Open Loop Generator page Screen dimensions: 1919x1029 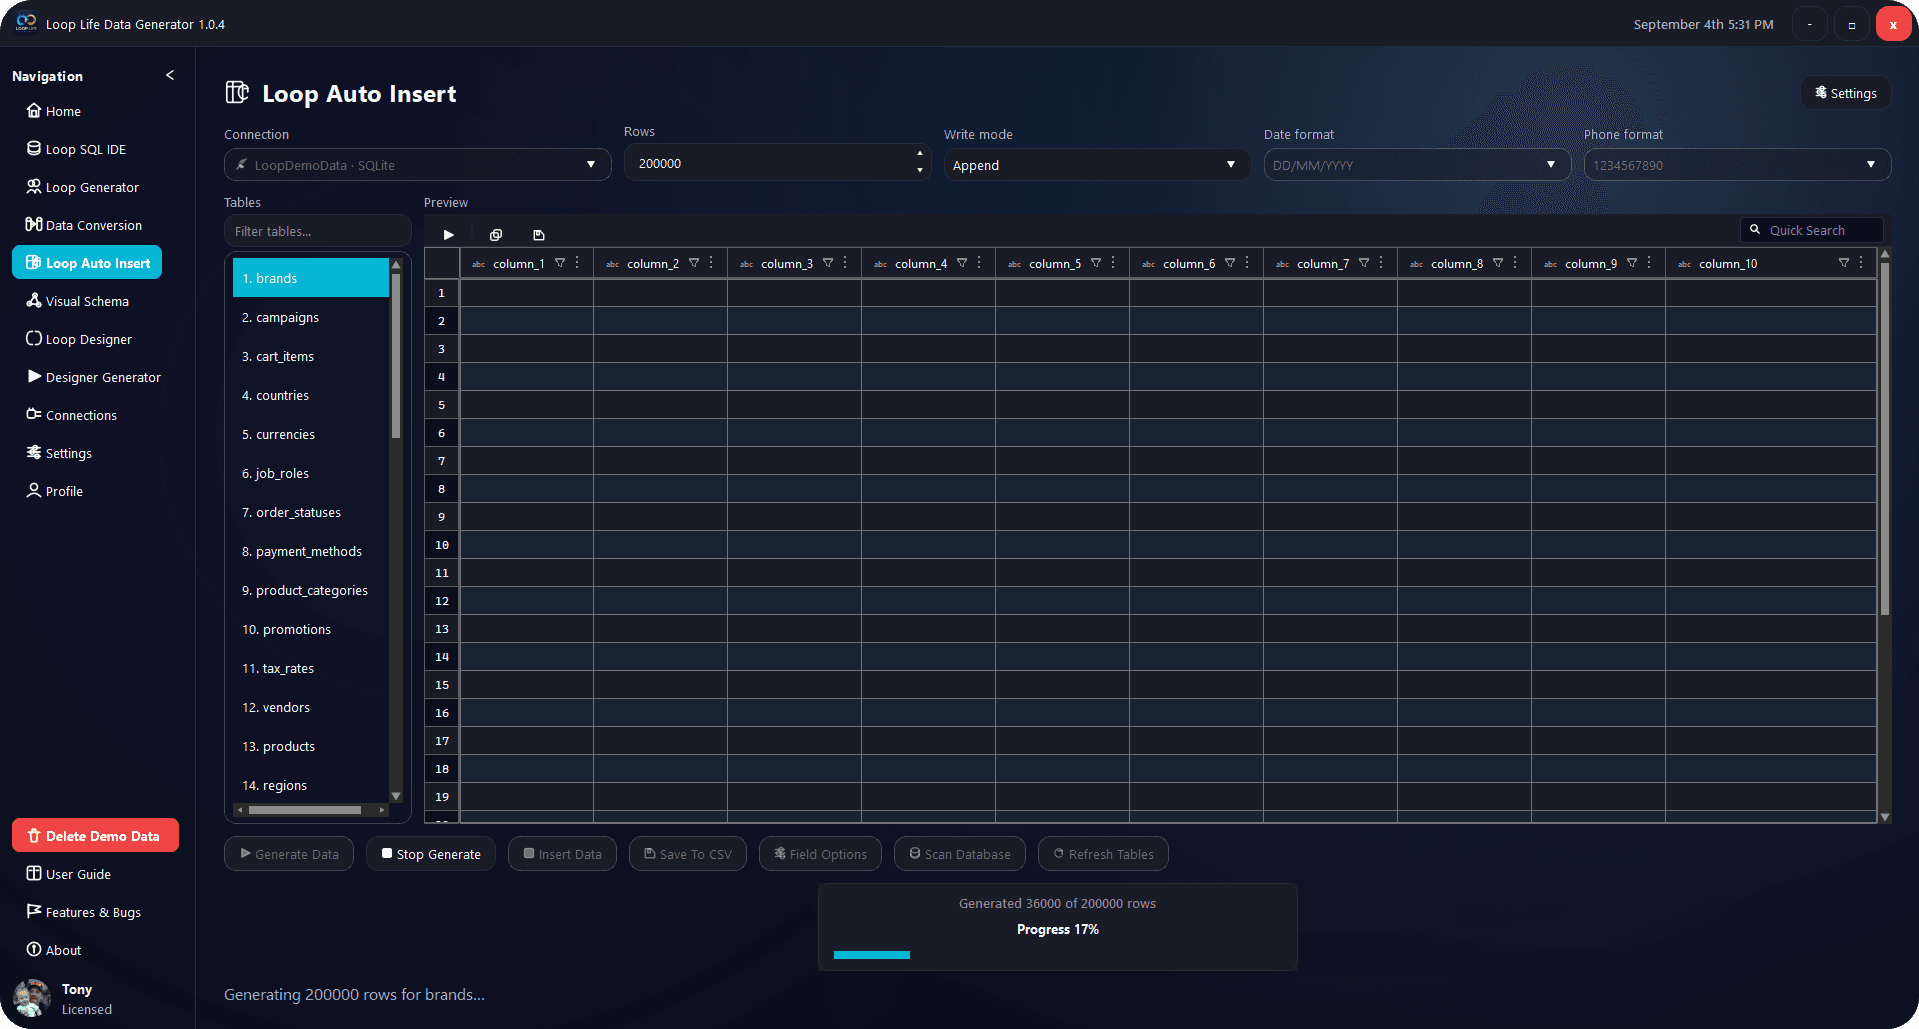tap(82, 187)
